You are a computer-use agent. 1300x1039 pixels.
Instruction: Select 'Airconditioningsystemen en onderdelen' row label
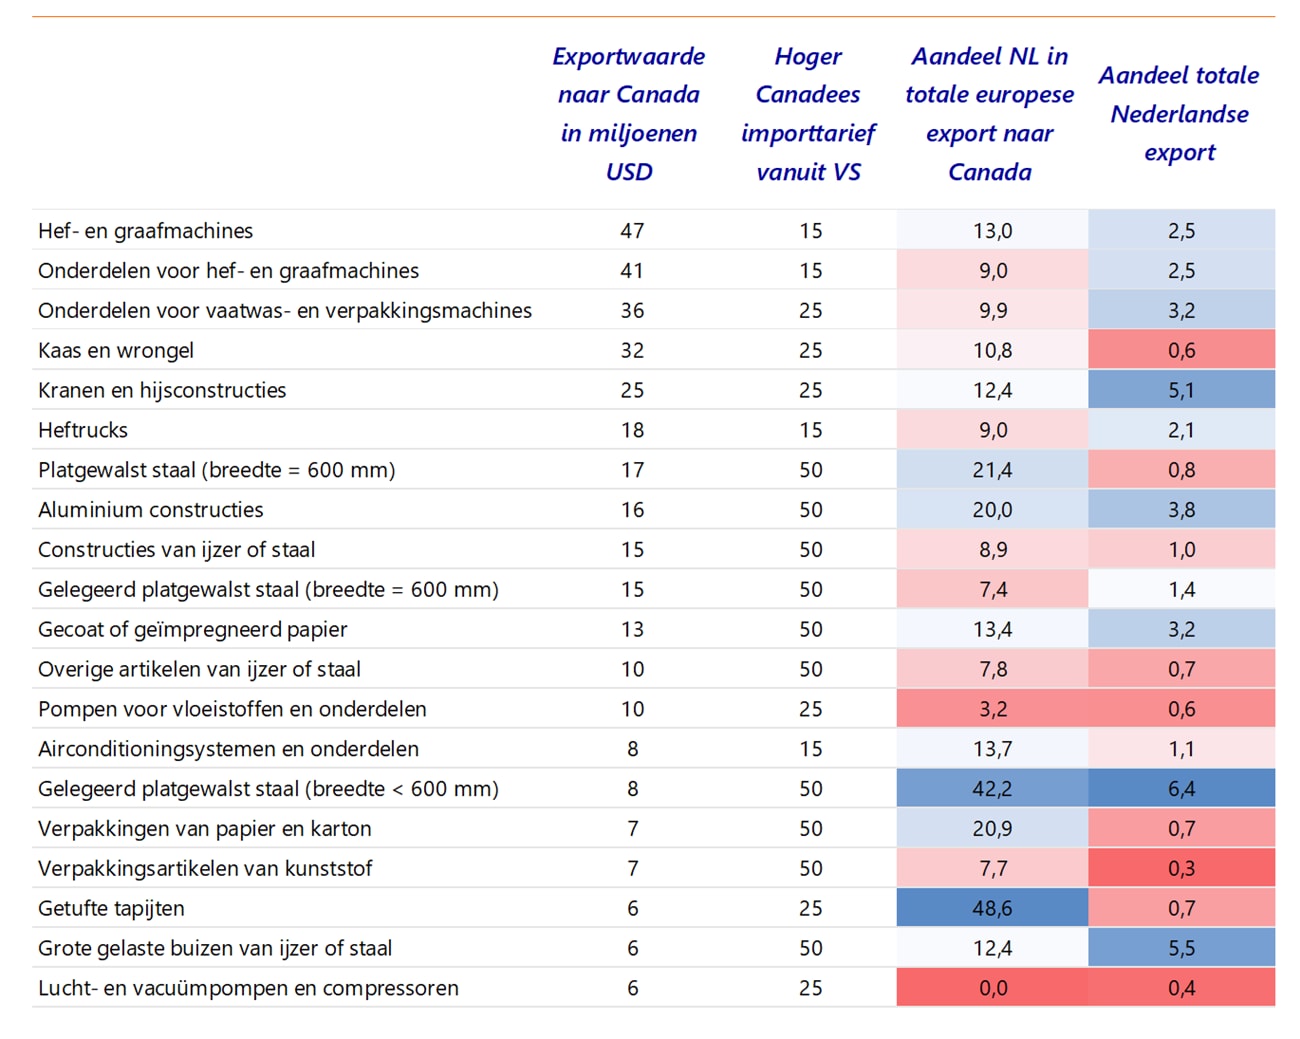click(228, 749)
